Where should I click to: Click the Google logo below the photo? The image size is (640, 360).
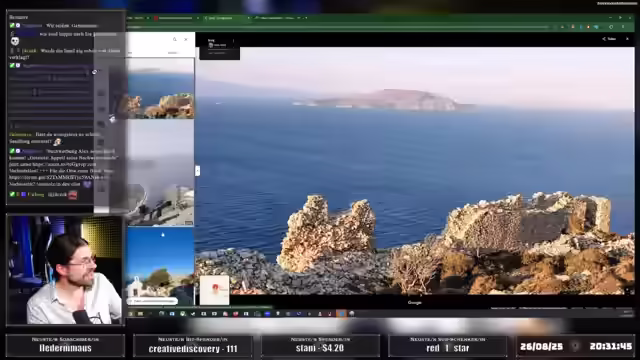click(x=415, y=302)
